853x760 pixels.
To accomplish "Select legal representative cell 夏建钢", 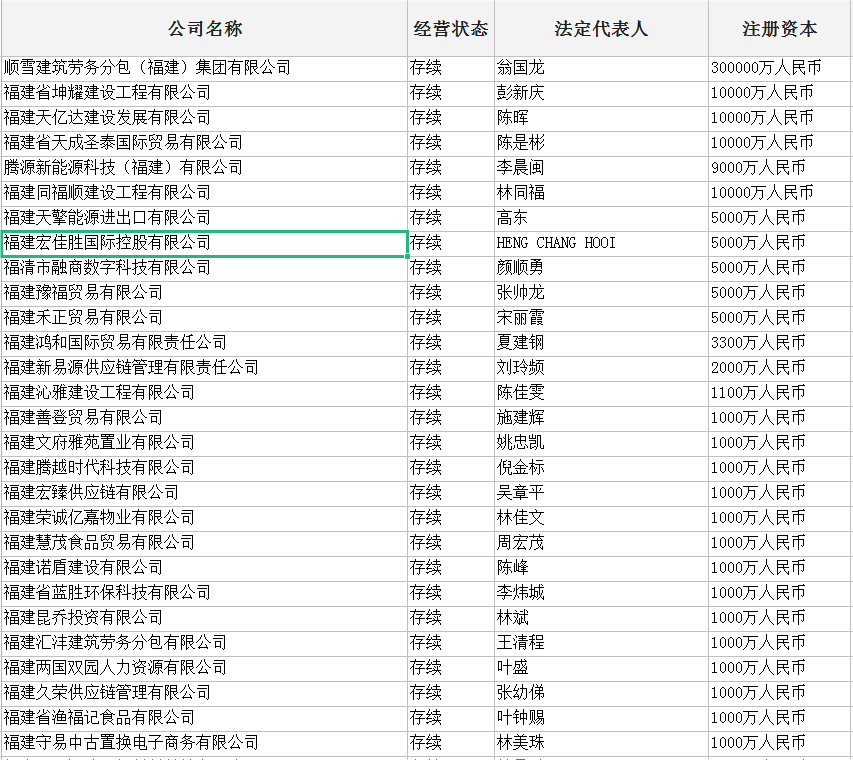I will coord(601,343).
